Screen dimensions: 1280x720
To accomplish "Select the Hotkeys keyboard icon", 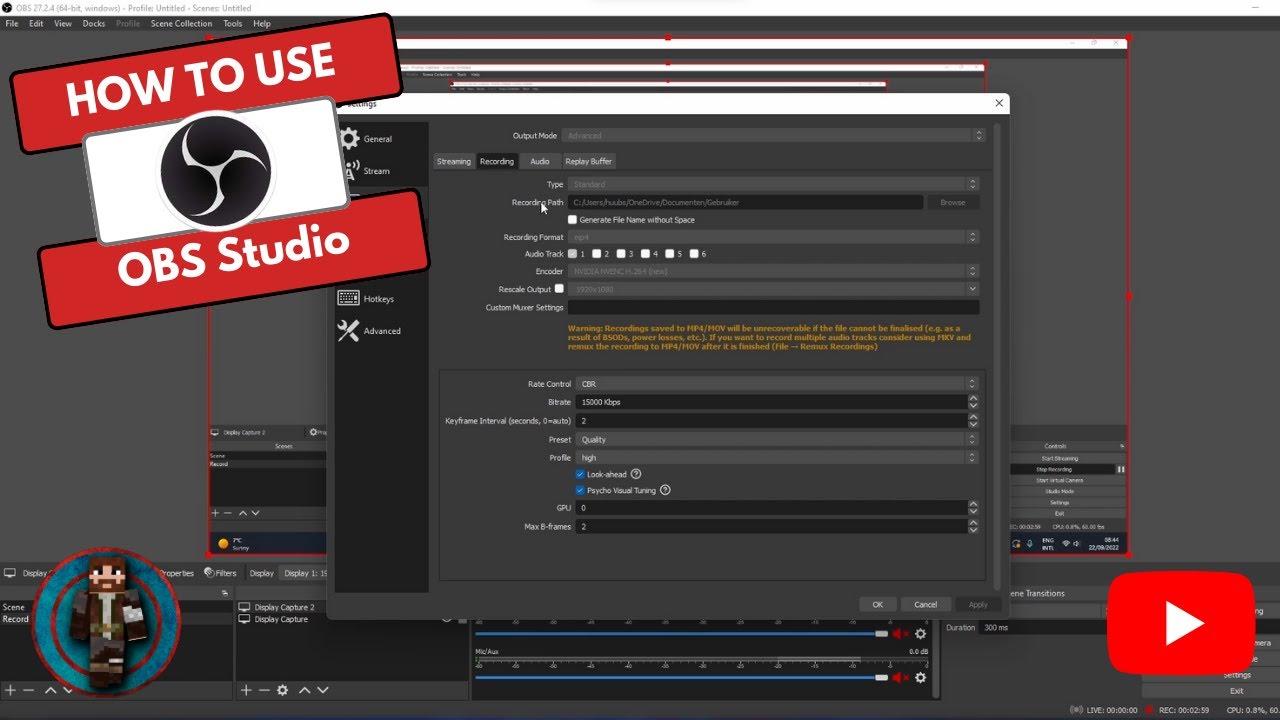I will pyautogui.click(x=348, y=298).
